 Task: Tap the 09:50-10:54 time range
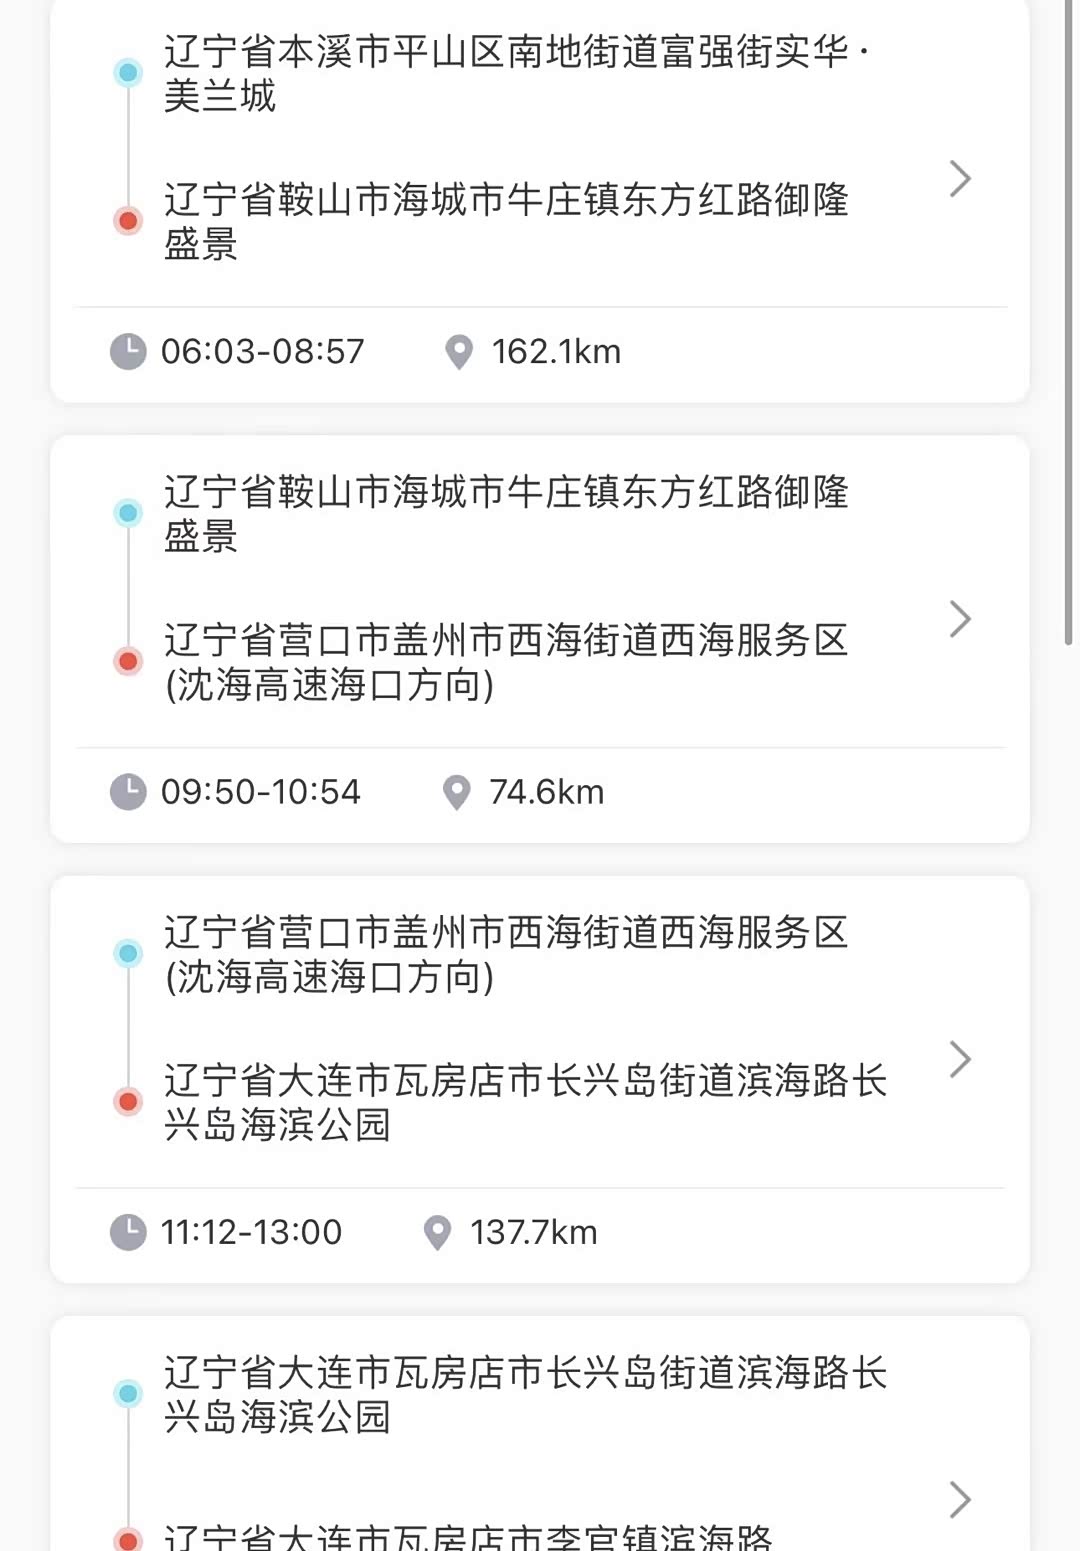261,792
